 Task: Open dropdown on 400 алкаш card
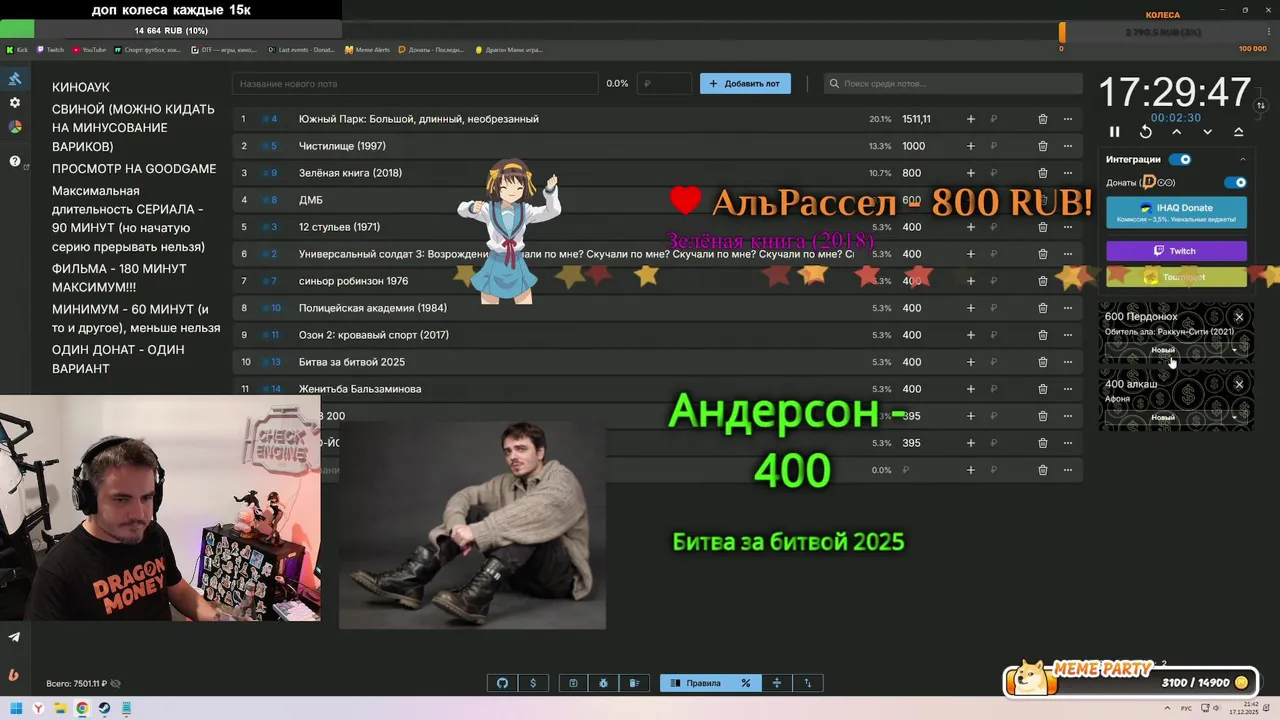(1234, 417)
